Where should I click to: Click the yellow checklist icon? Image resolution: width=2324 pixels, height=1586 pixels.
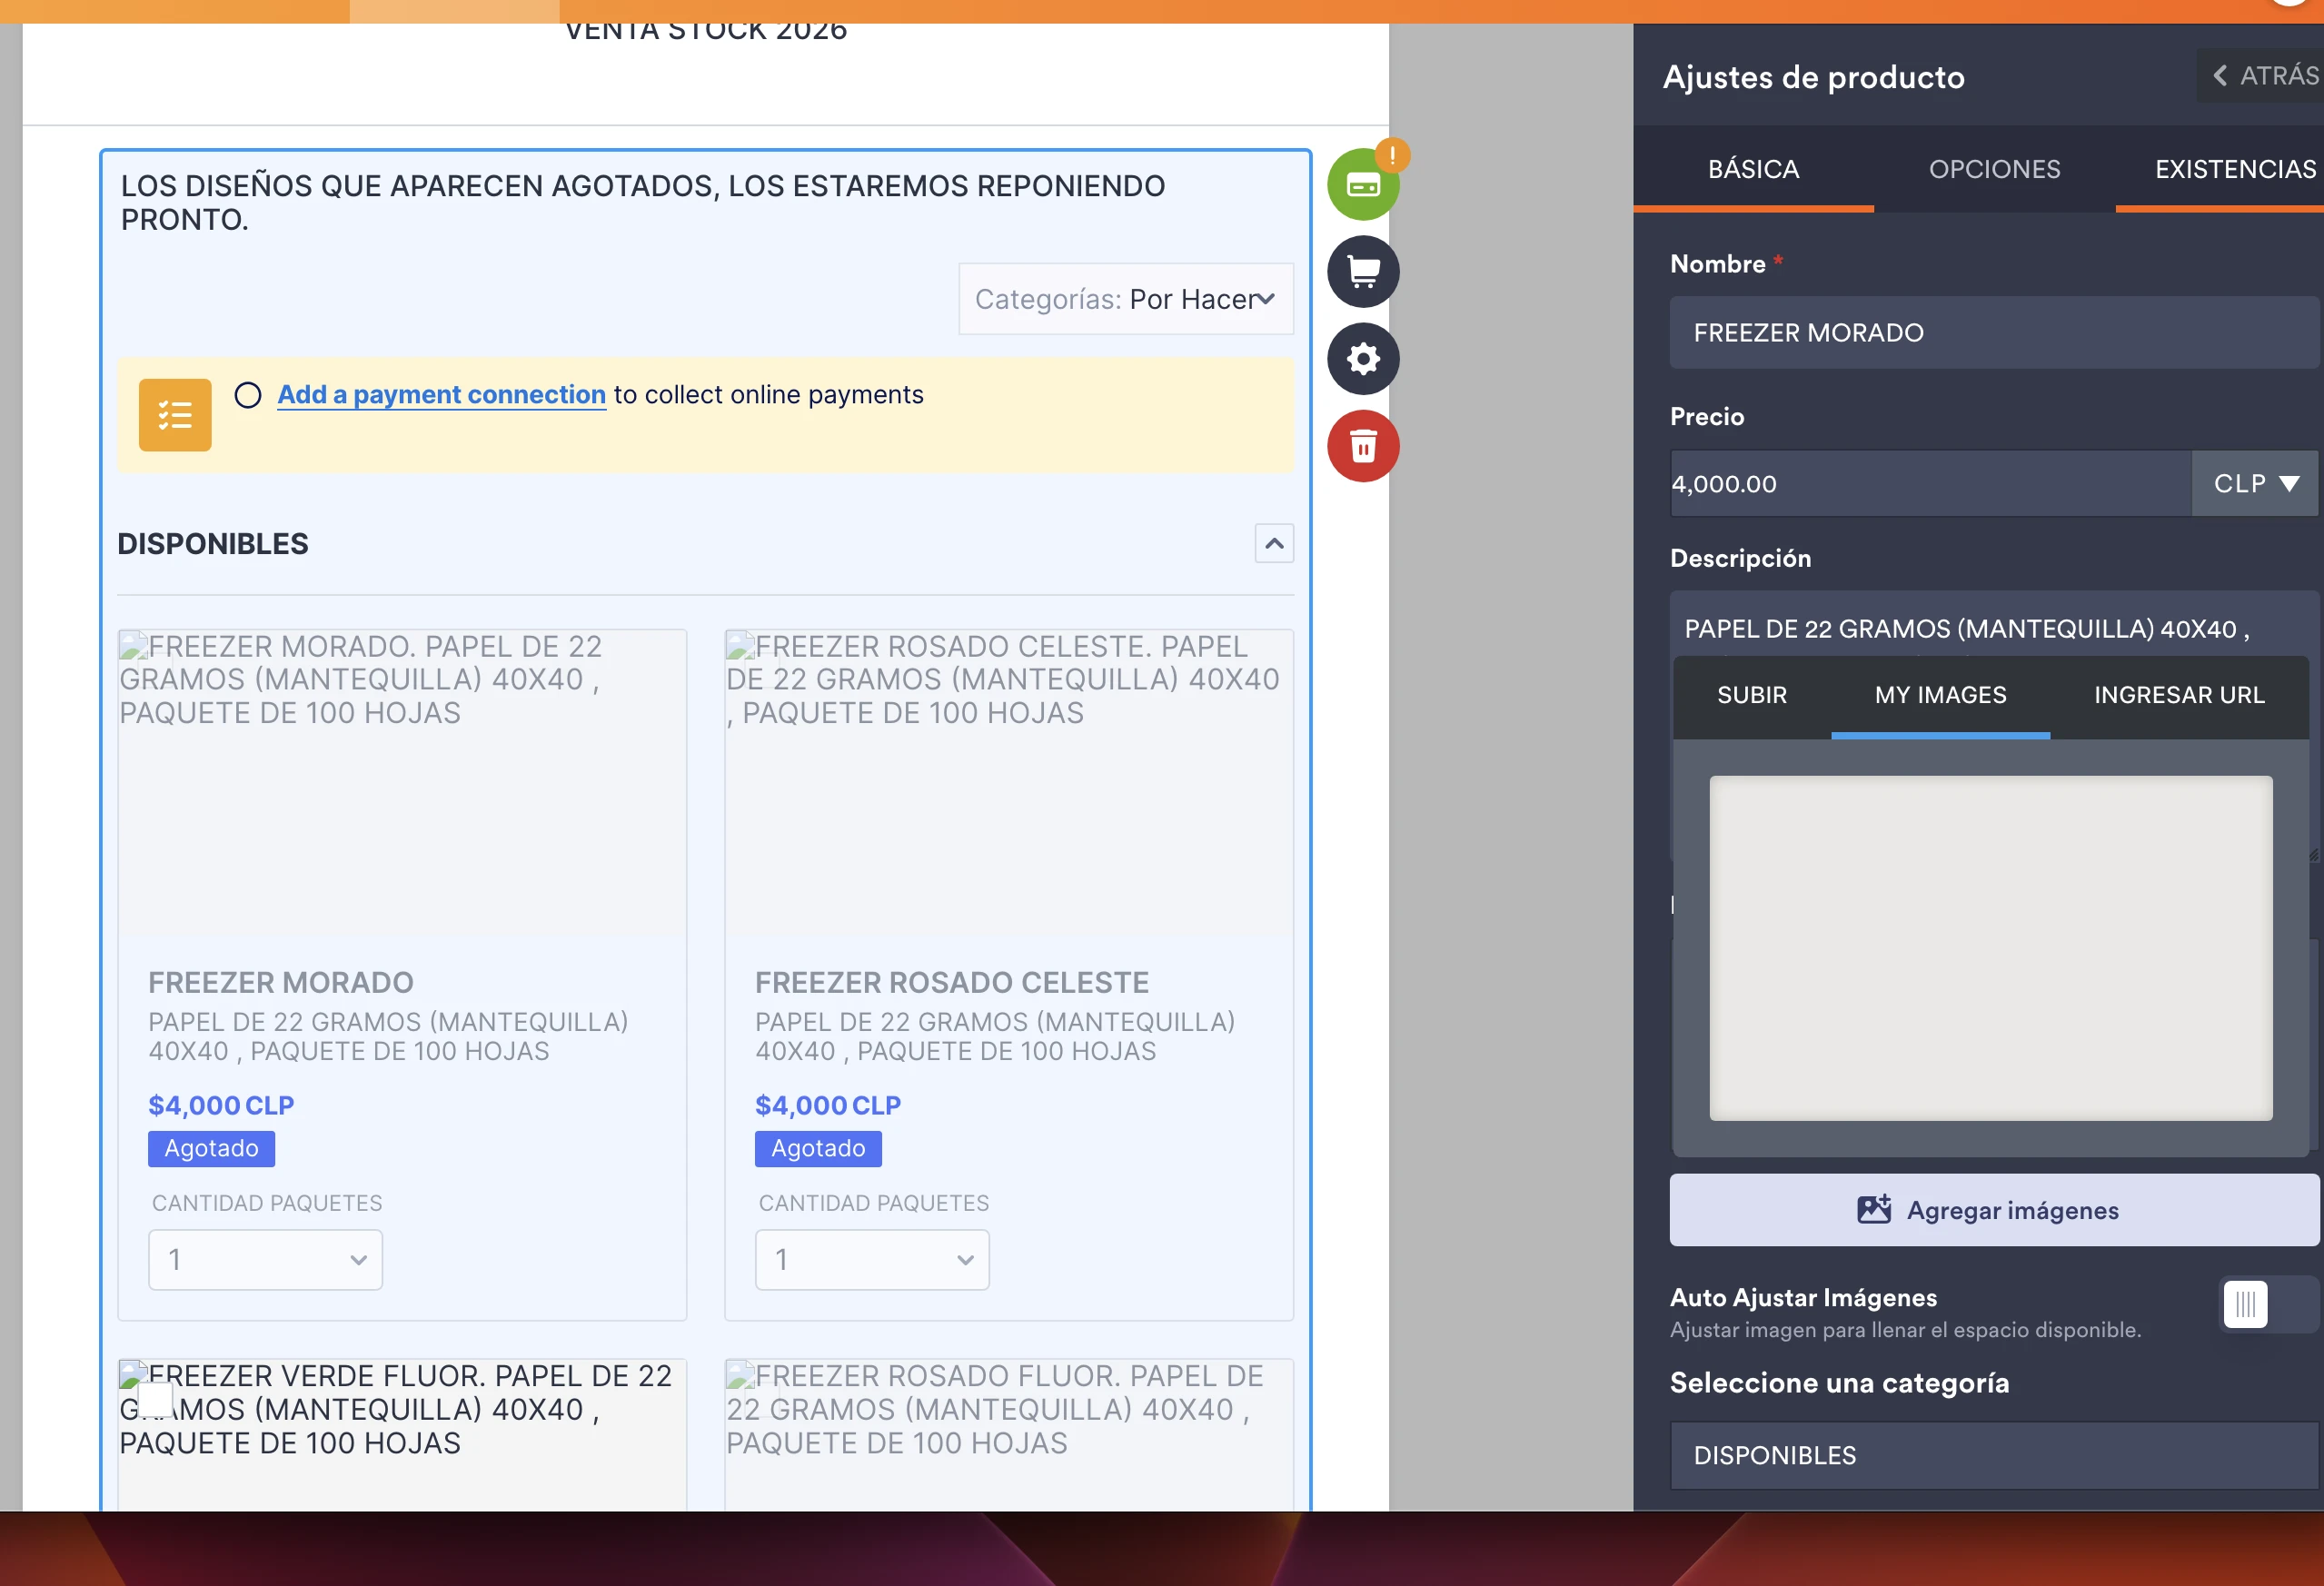(175, 415)
